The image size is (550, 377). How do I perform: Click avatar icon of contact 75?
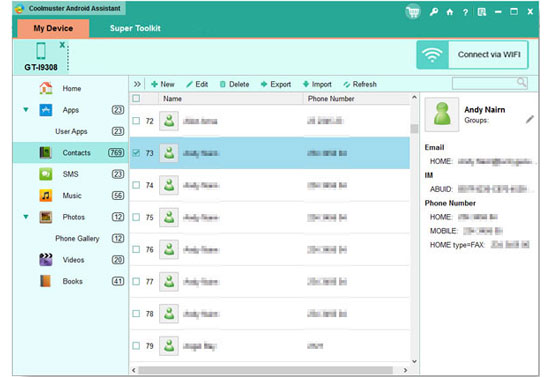point(169,217)
